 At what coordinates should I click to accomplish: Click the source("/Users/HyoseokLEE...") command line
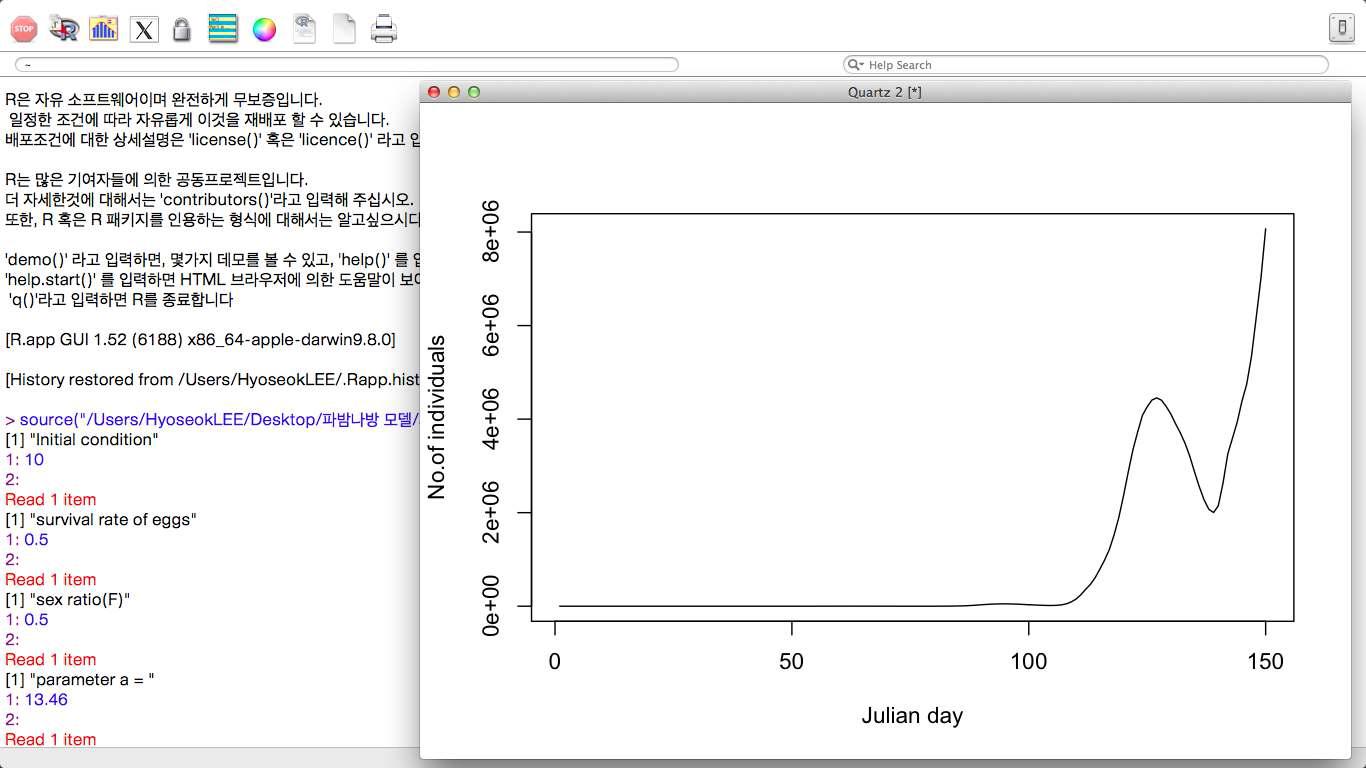(212, 420)
